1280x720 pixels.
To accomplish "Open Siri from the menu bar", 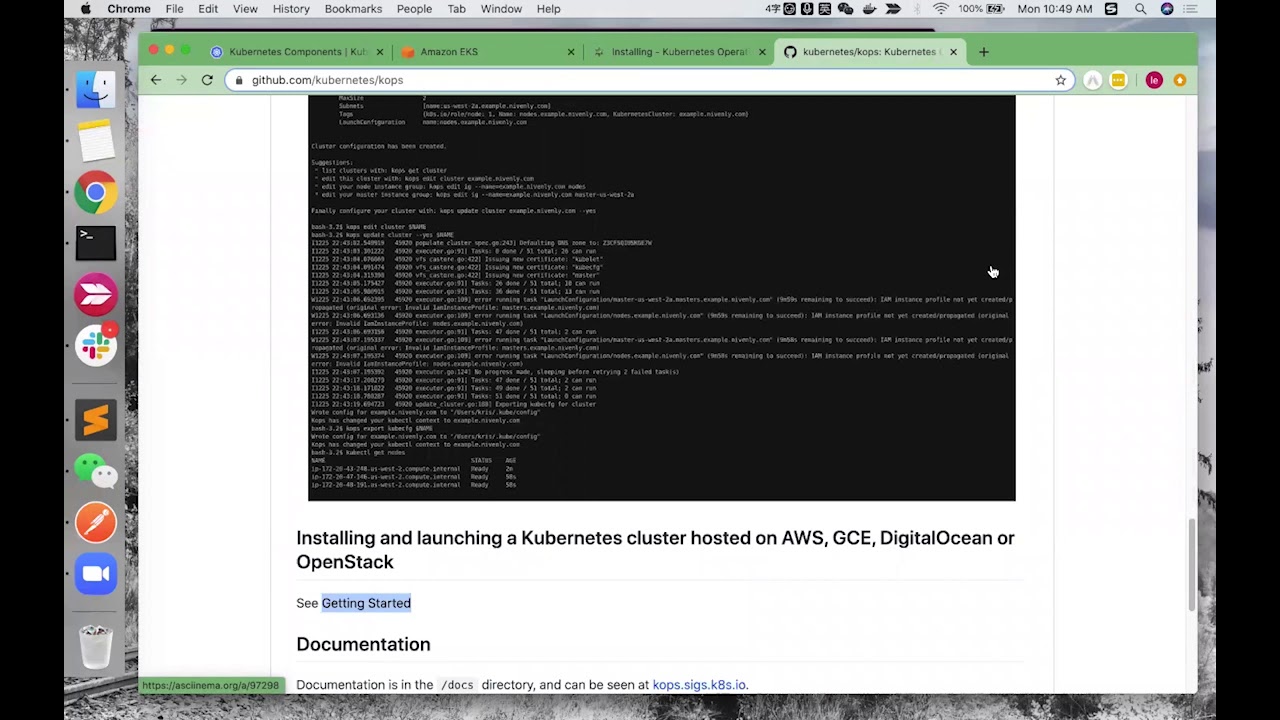I will 1167,9.
